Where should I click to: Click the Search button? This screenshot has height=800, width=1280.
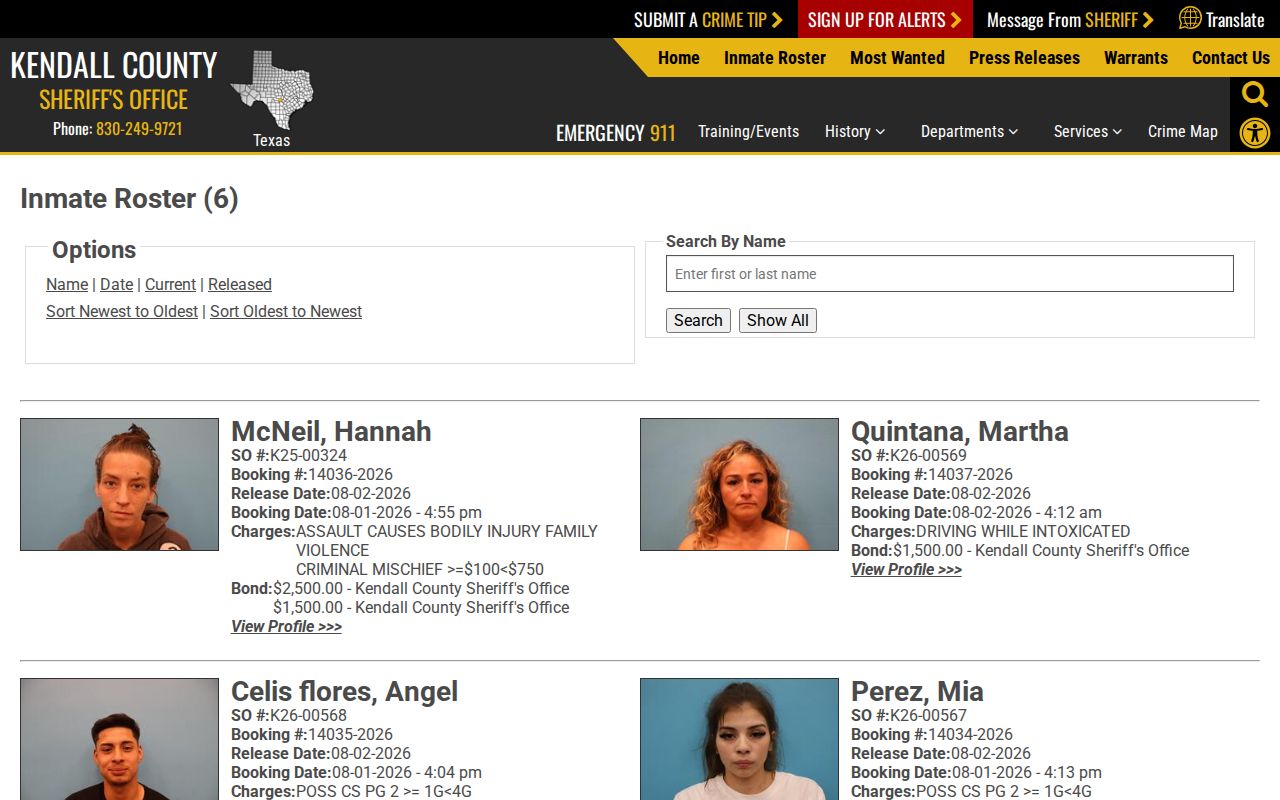698,321
